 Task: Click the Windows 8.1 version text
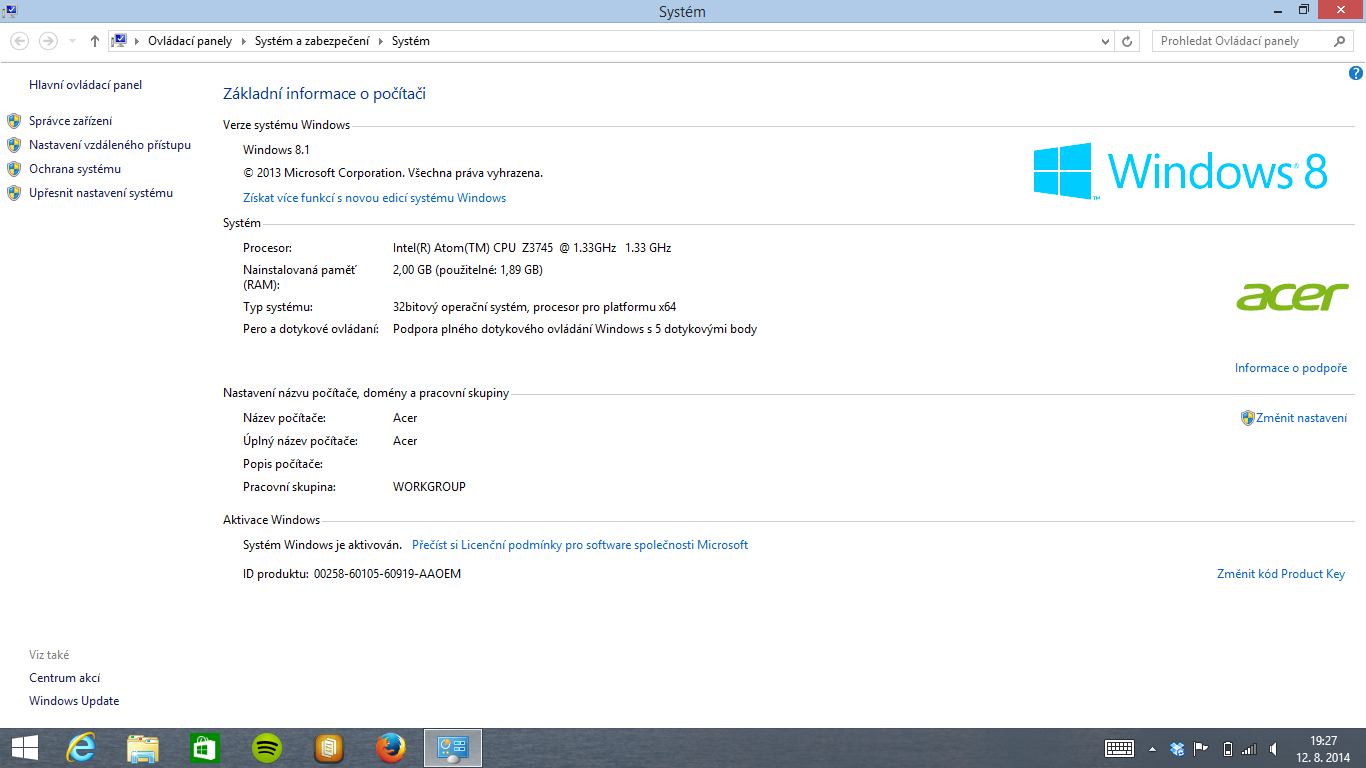(x=277, y=149)
